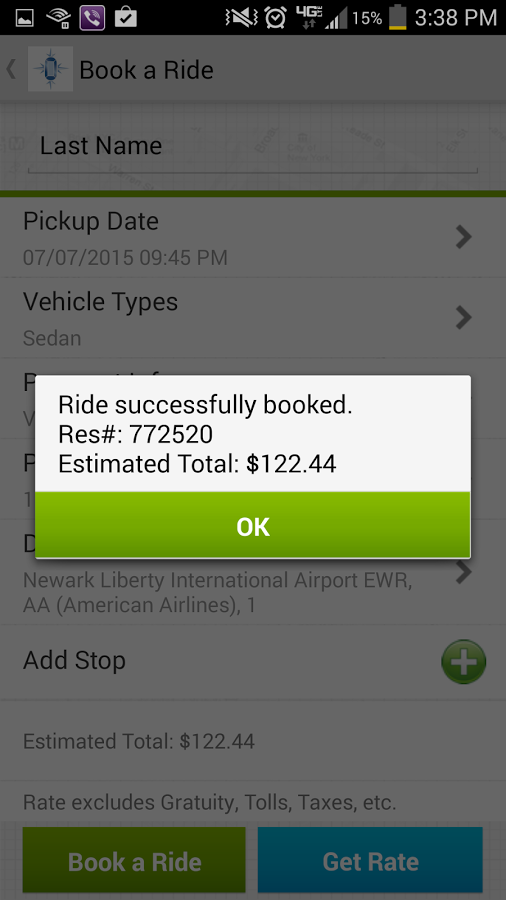Tap the alarm clock status icon
The height and width of the screenshot is (900, 506).
(275, 18)
